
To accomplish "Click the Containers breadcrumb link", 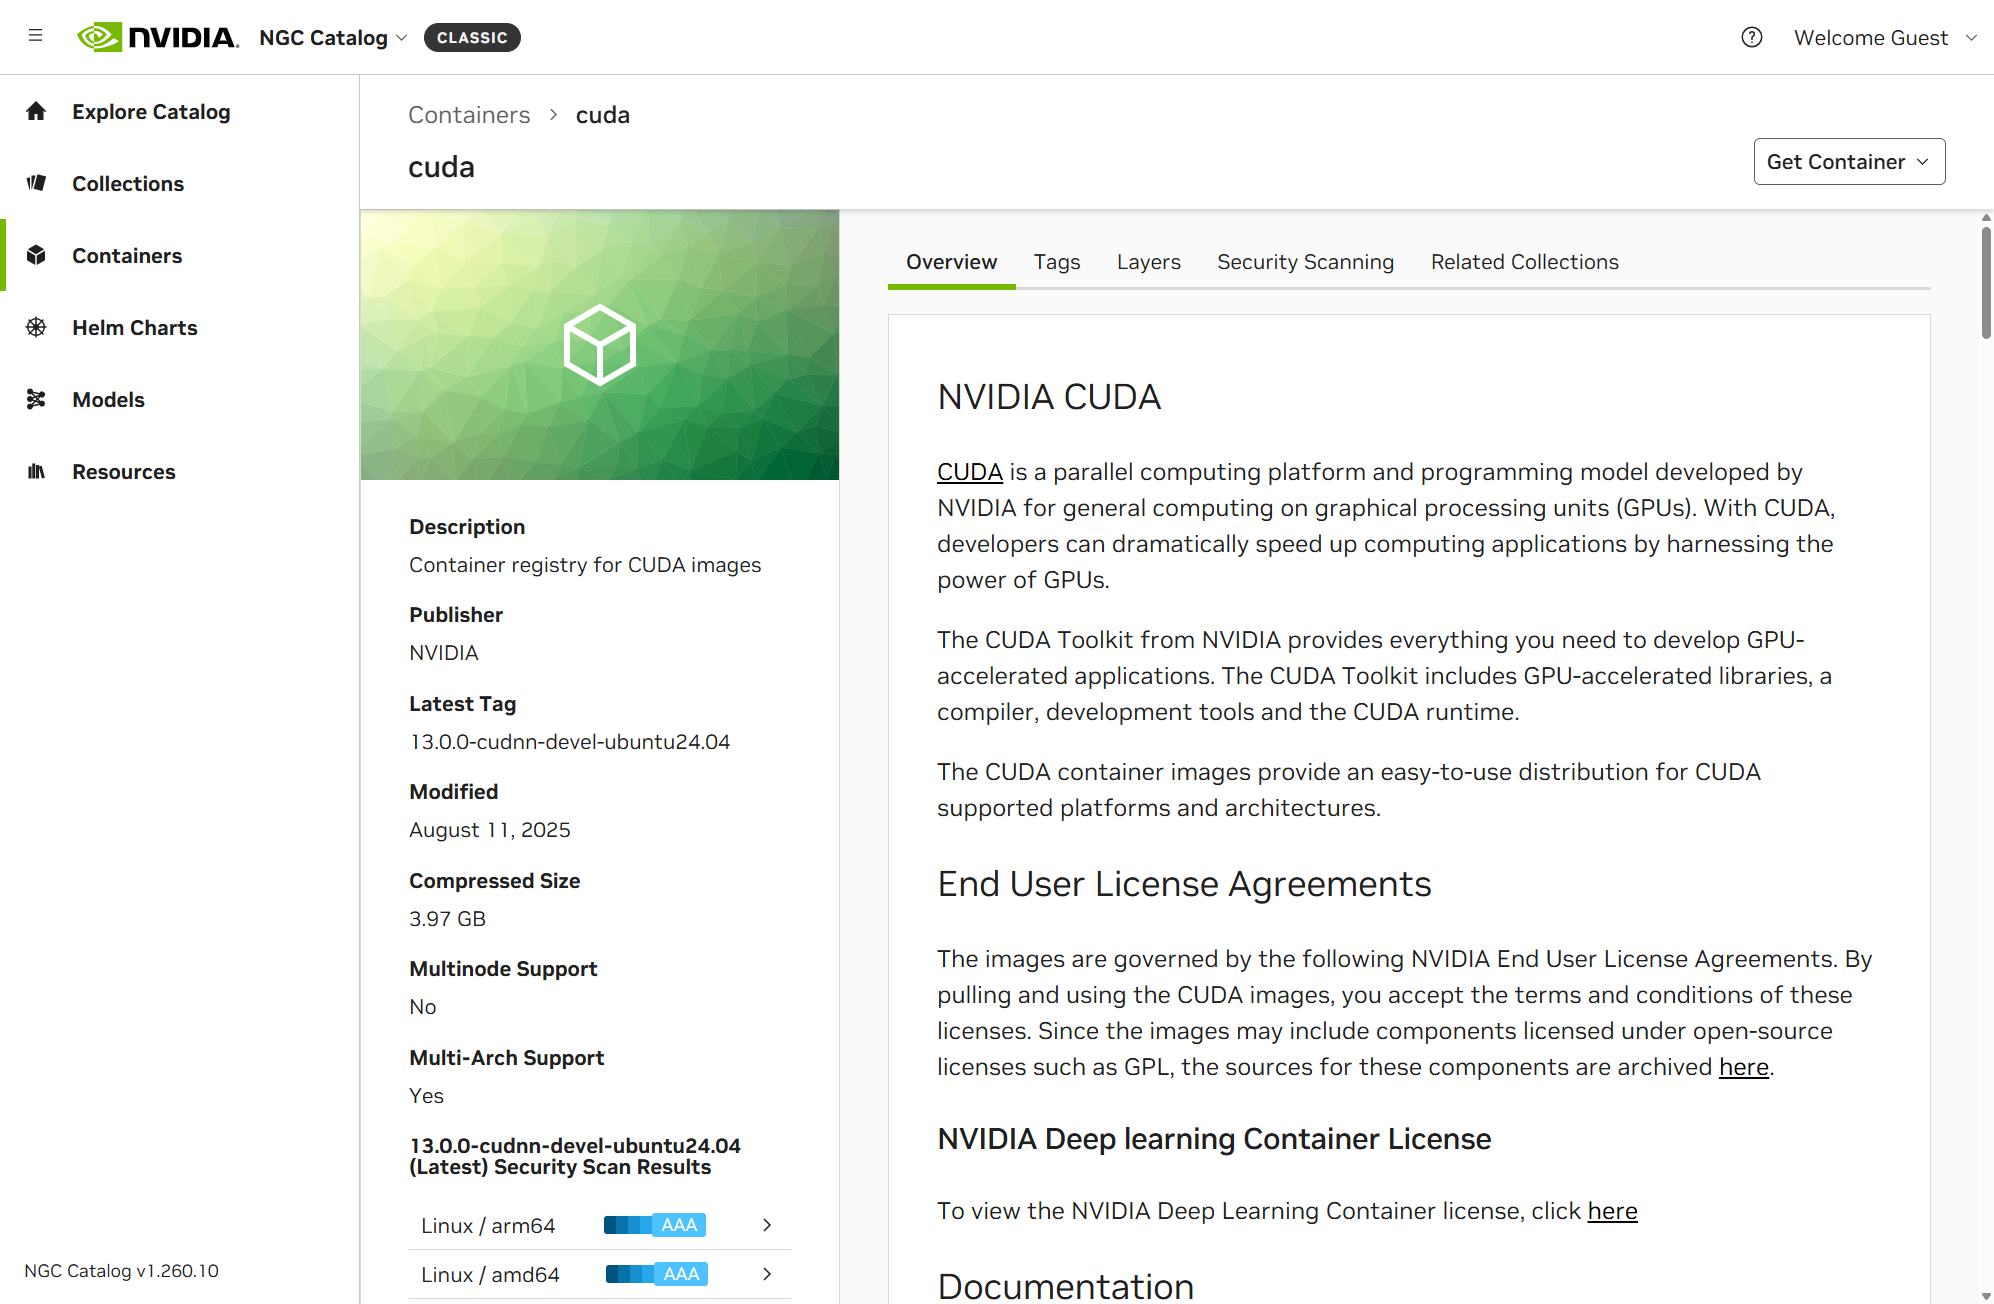I will [469, 115].
